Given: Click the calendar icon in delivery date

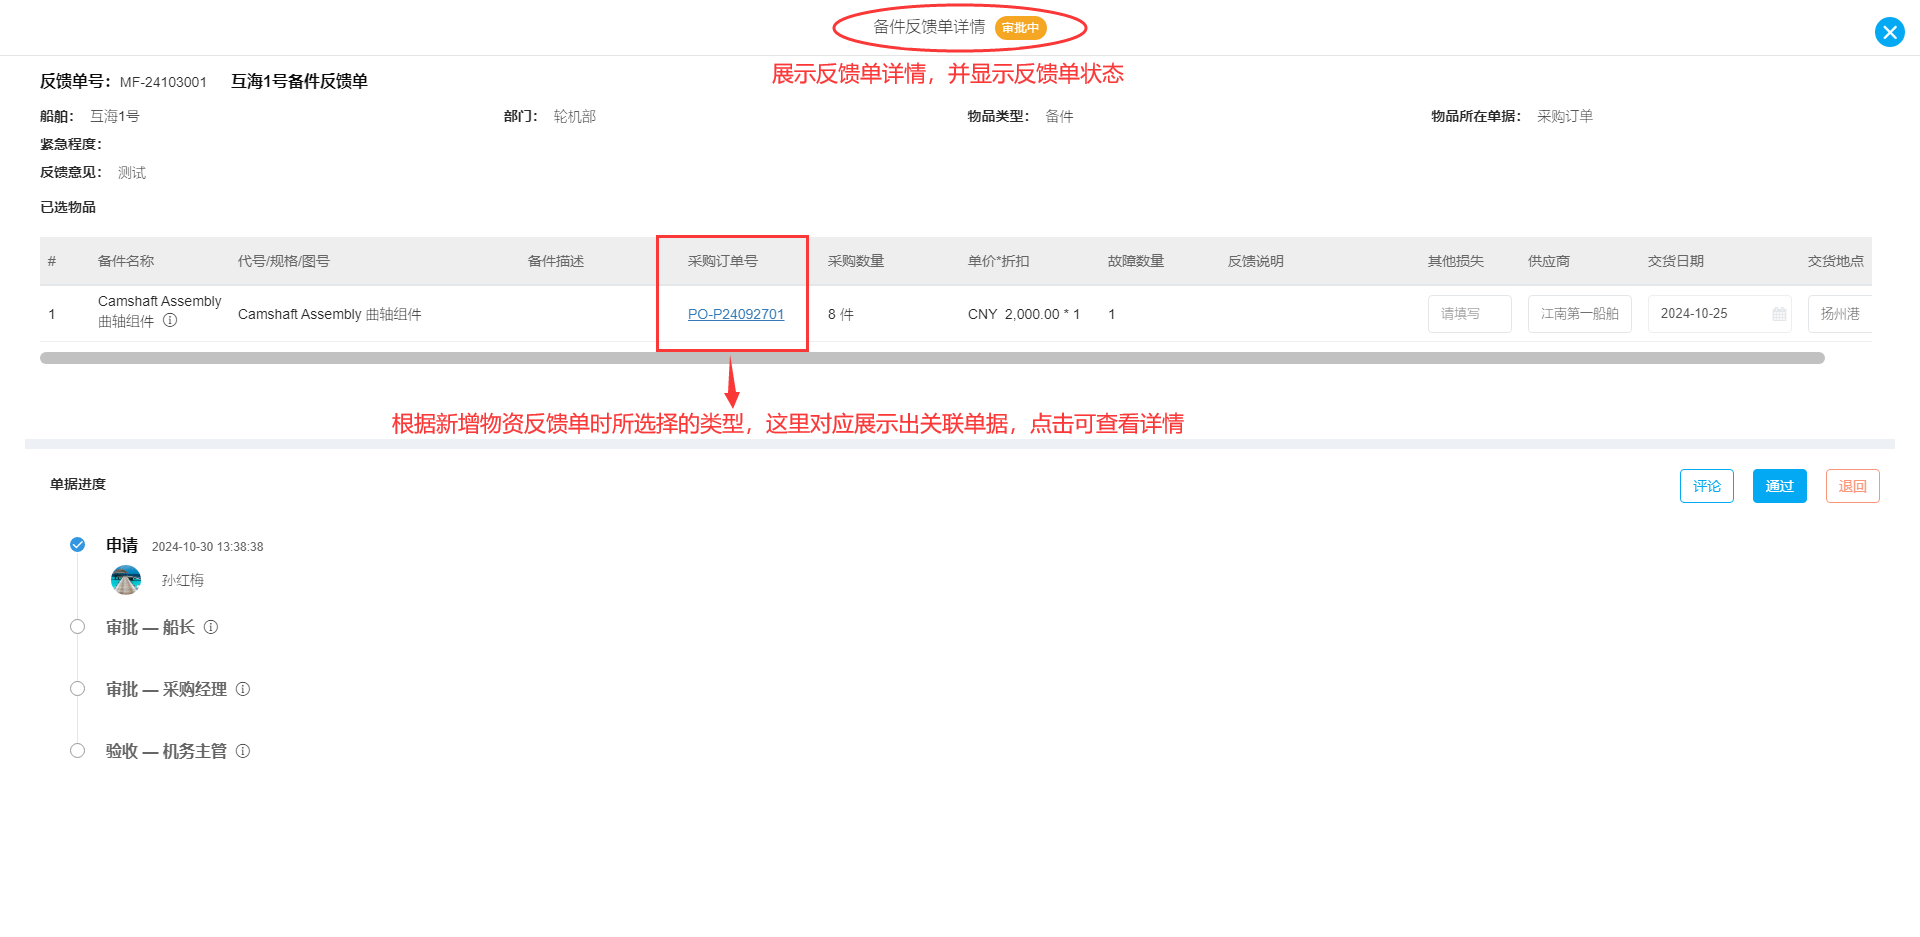Looking at the screenshot, I should point(1779,314).
